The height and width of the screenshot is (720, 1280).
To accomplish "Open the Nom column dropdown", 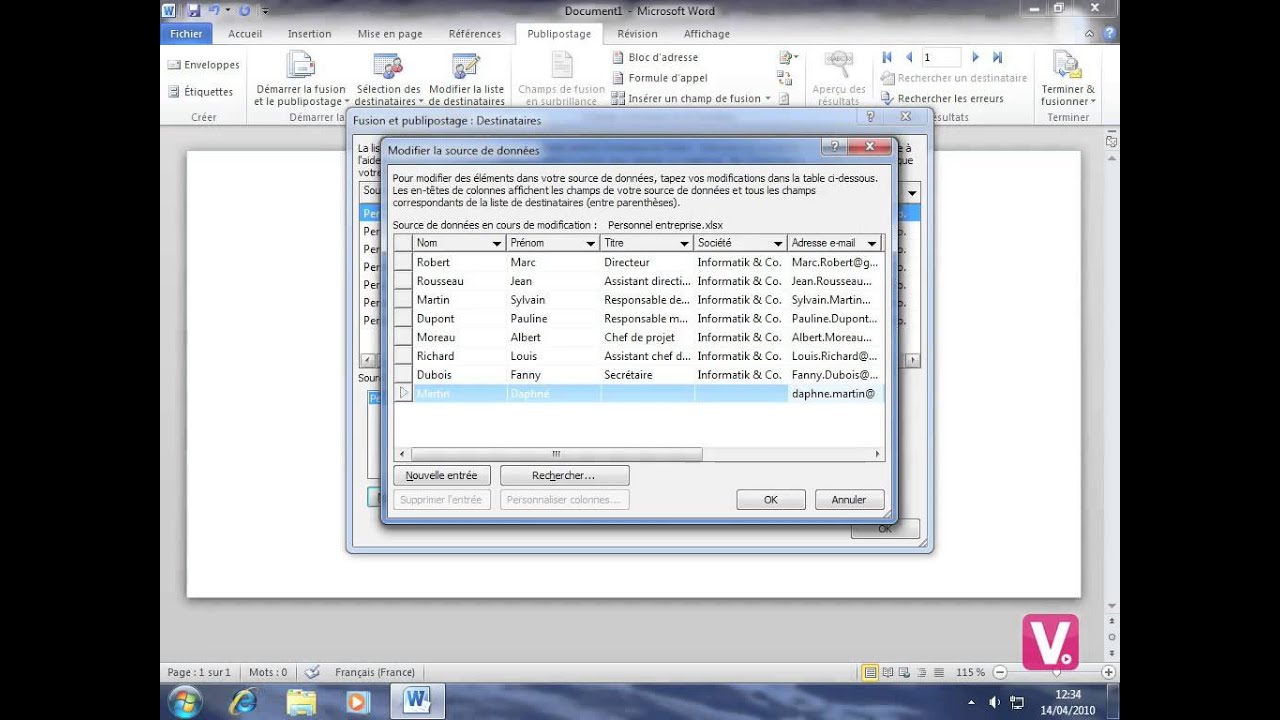I will (x=497, y=243).
